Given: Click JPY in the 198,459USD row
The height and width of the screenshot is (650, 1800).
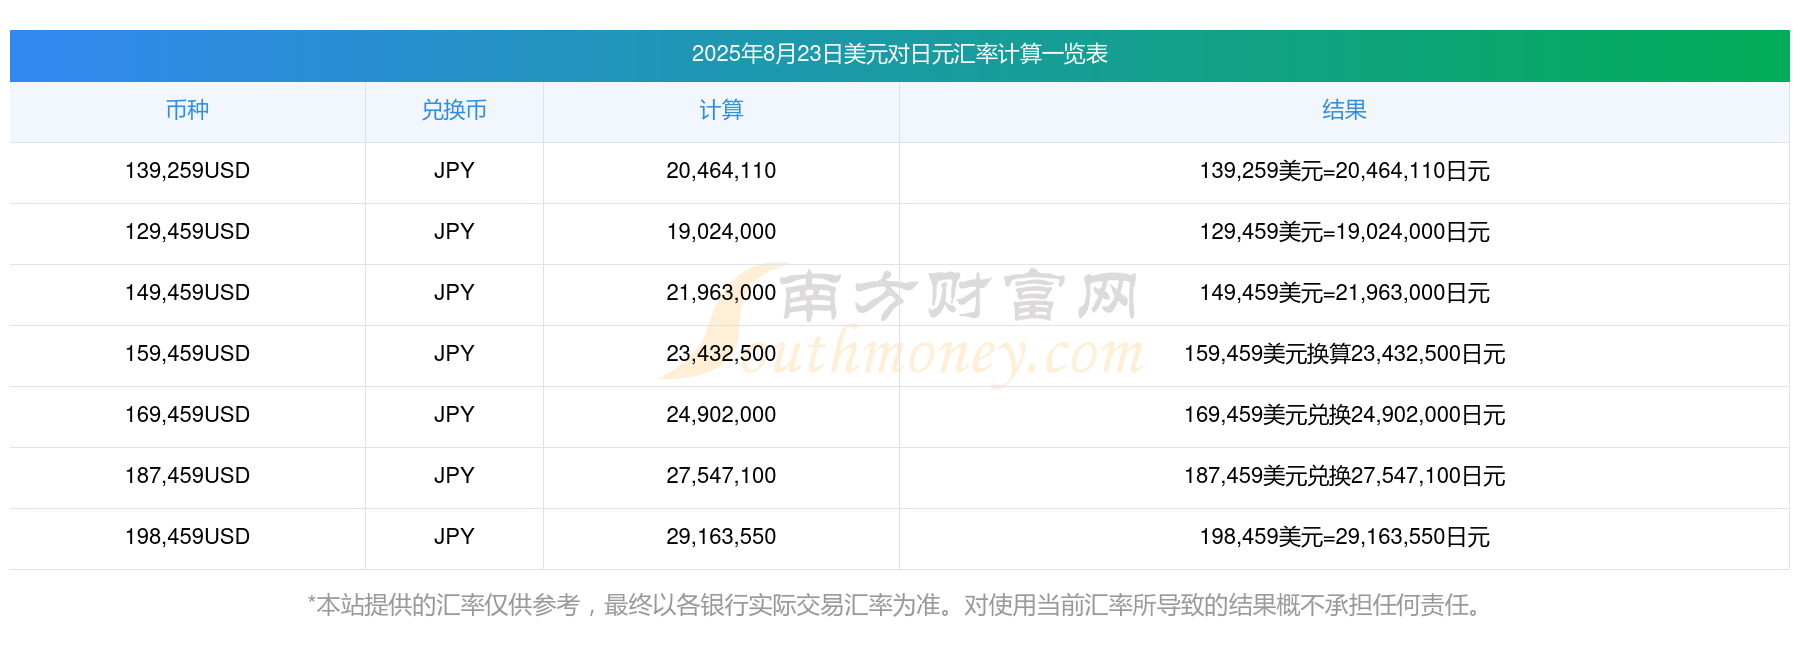Looking at the screenshot, I should pos(454,537).
